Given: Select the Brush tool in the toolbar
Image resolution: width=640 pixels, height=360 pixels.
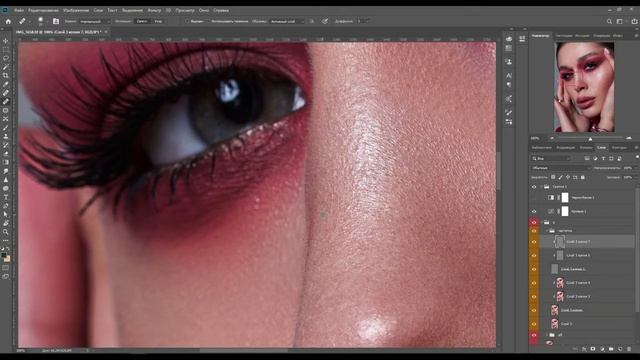Looking at the screenshot, I should [6, 128].
